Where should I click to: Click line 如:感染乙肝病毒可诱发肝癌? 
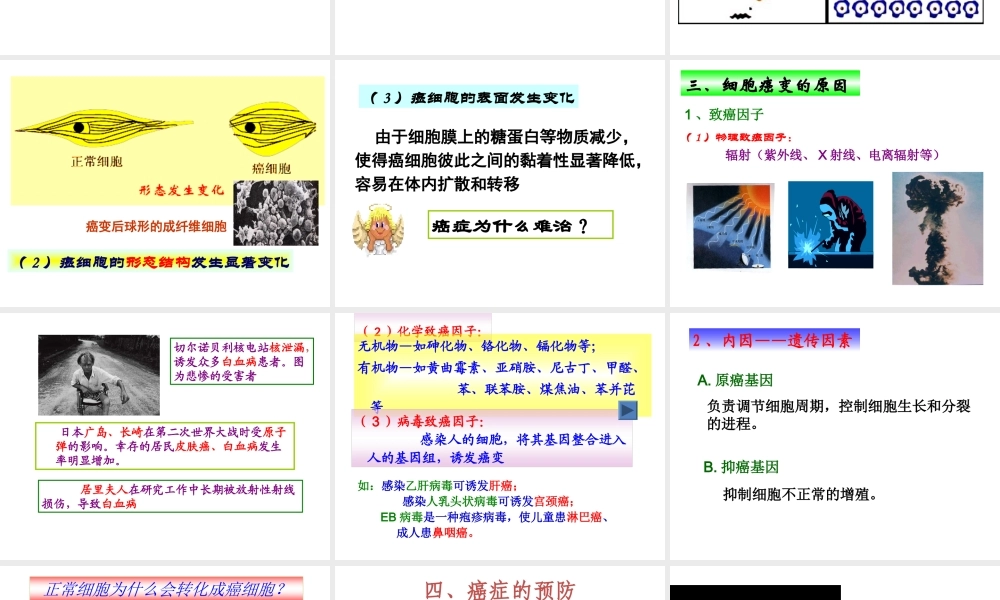[x=438, y=486]
